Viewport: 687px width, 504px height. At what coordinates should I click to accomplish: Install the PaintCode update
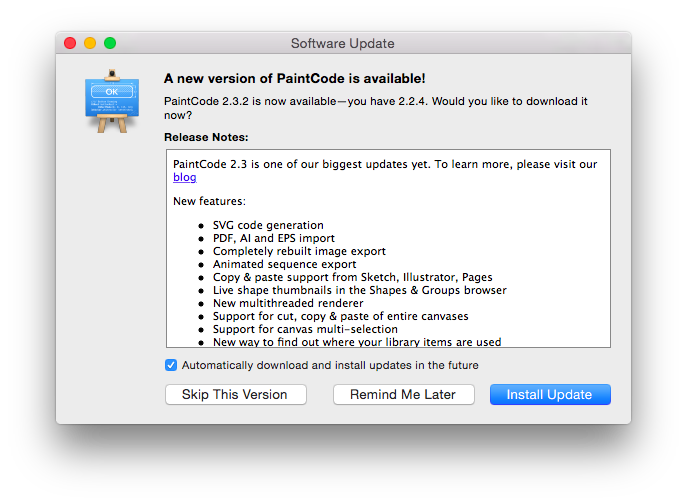(x=550, y=394)
